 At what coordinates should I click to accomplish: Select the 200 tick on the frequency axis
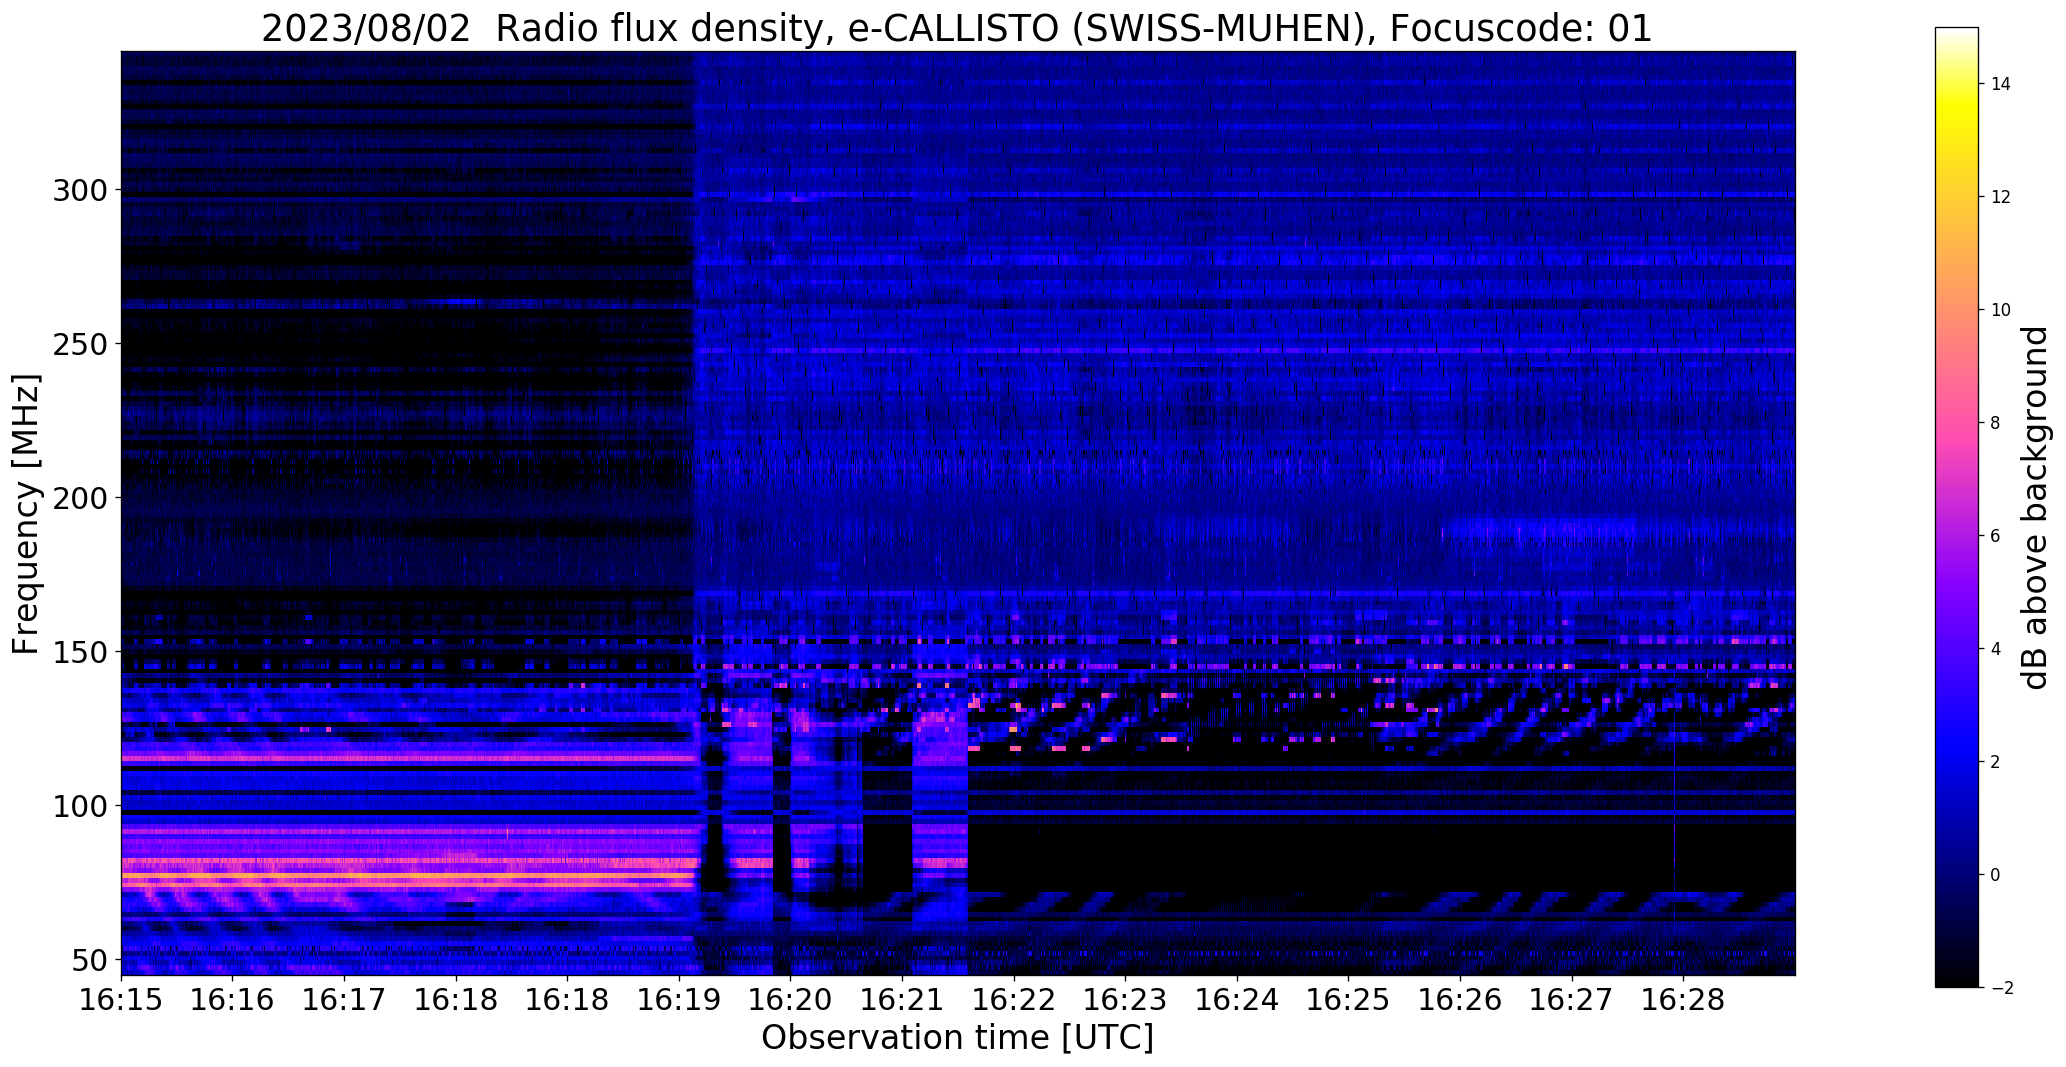tap(79, 498)
